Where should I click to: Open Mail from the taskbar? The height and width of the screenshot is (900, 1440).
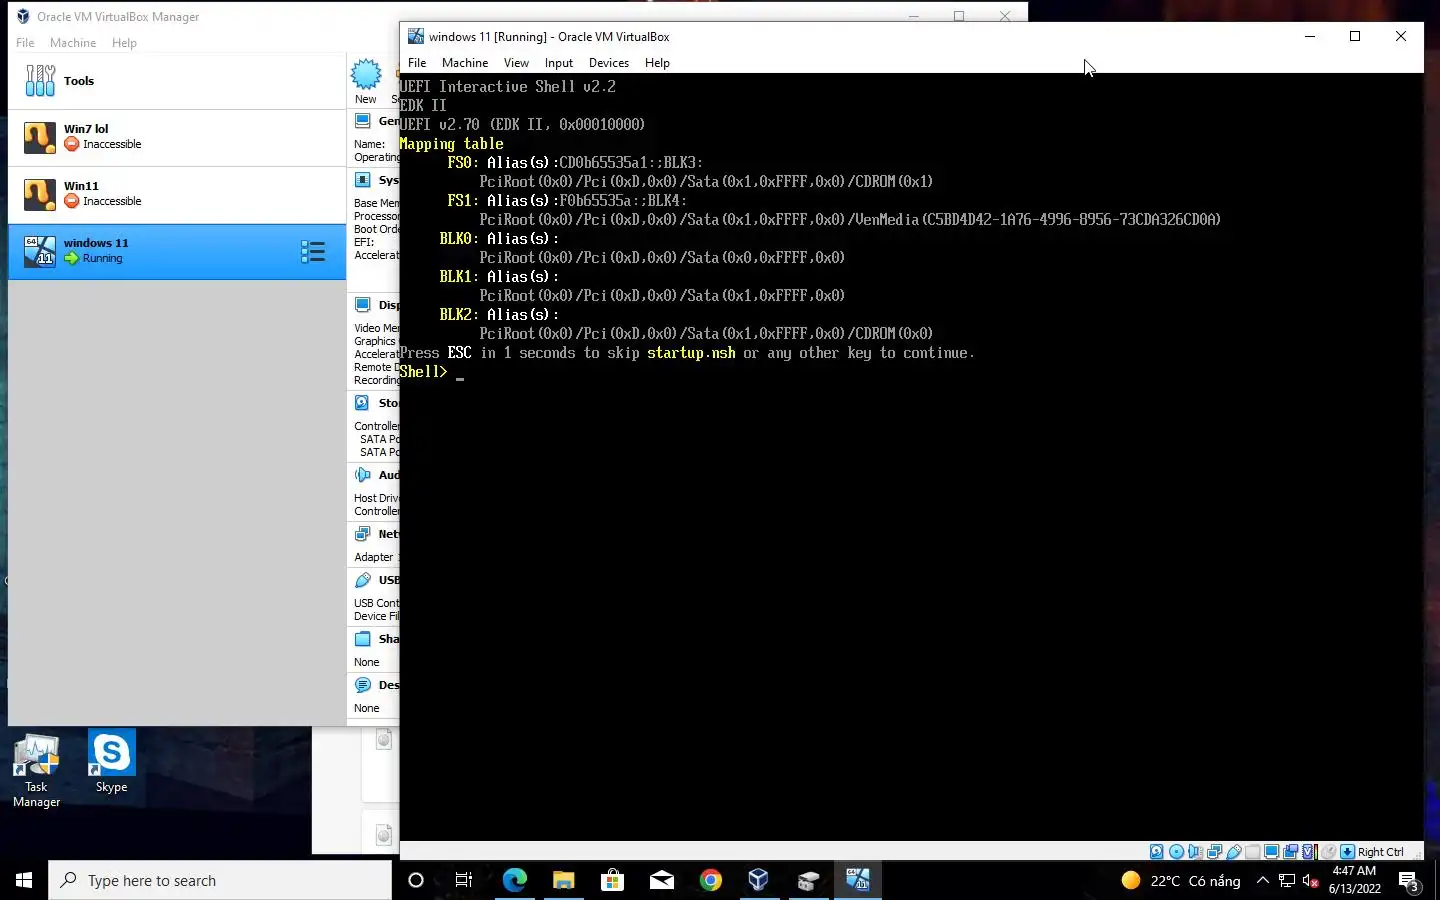(x=661, y=880)
